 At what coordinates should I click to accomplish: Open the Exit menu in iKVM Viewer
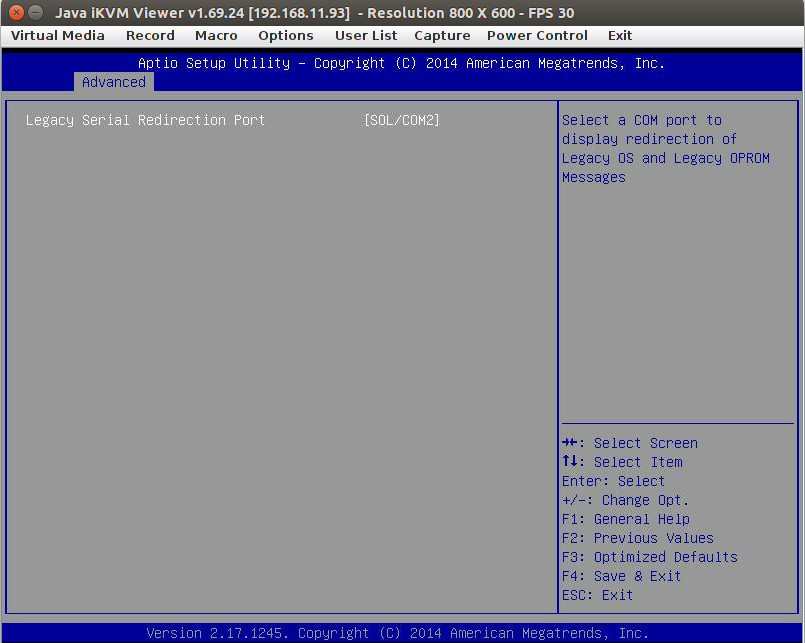tap(619, 35)
